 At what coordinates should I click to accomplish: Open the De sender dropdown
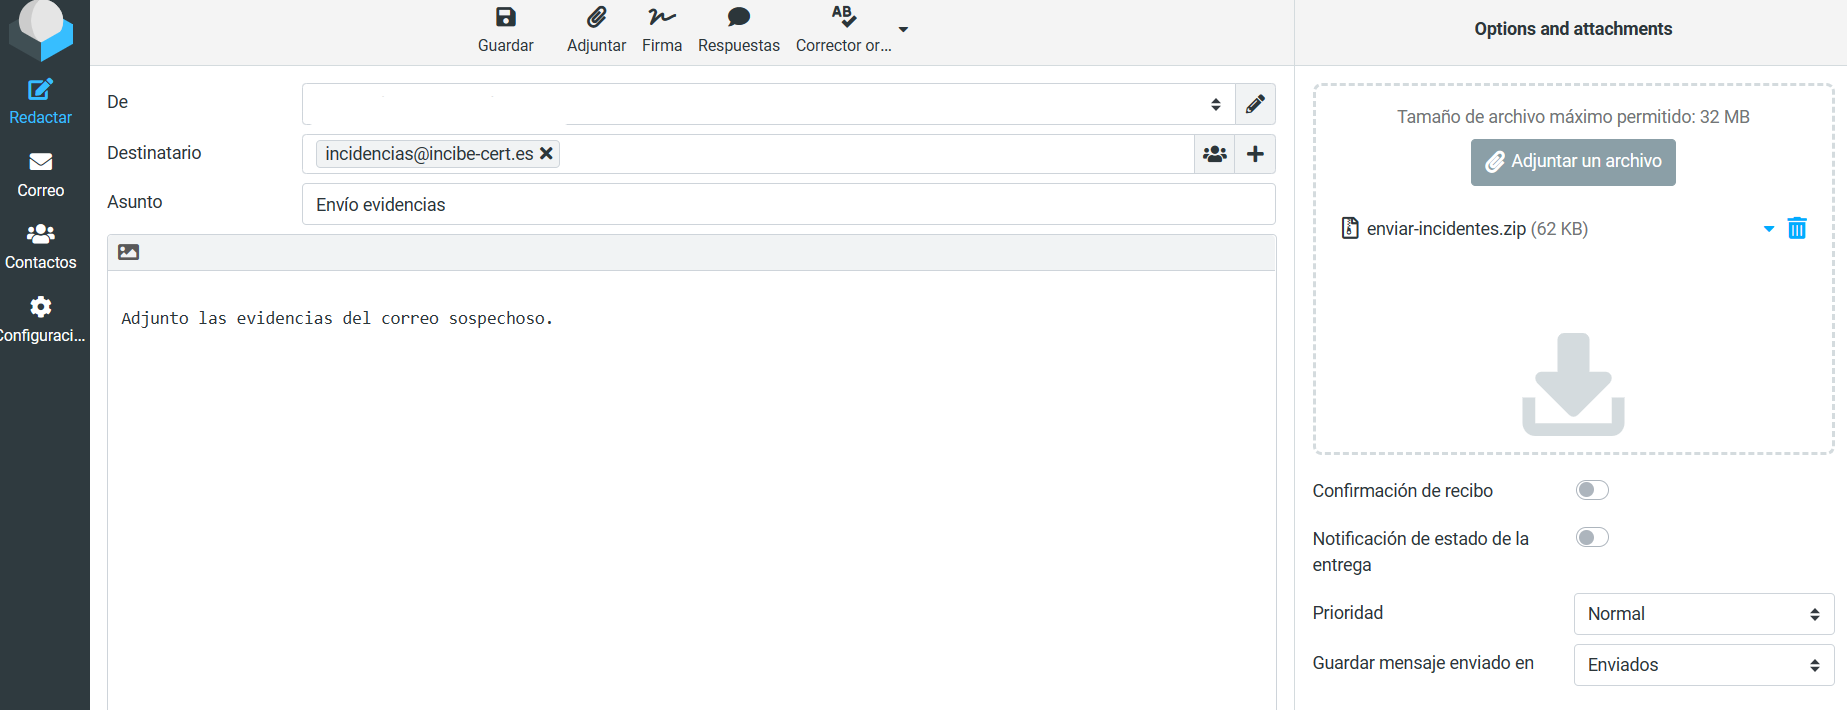click(x=768, y=104)
